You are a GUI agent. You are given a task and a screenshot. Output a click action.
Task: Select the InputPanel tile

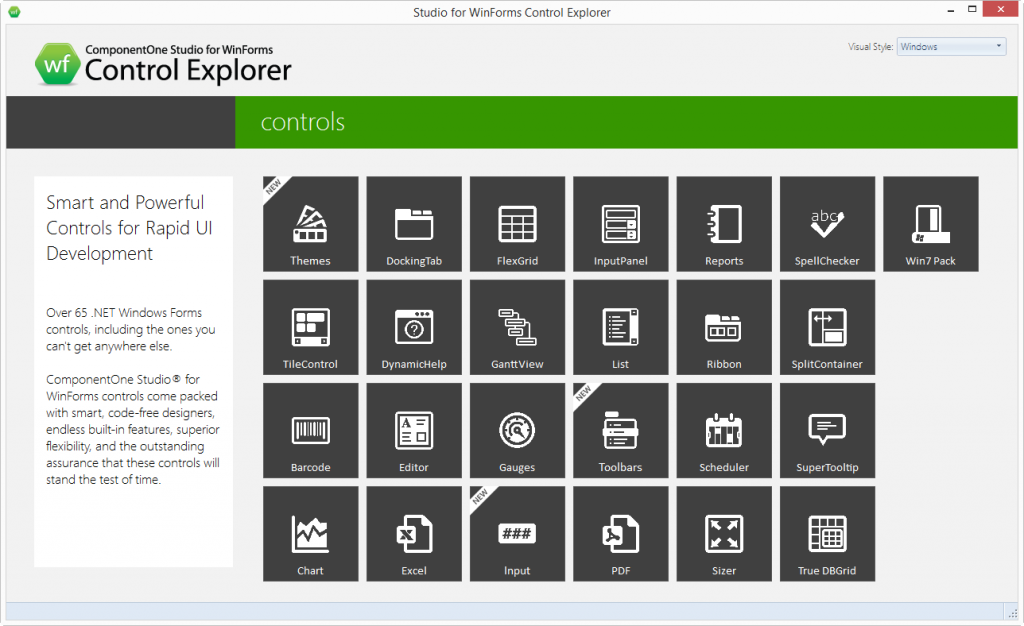(620, 224)
